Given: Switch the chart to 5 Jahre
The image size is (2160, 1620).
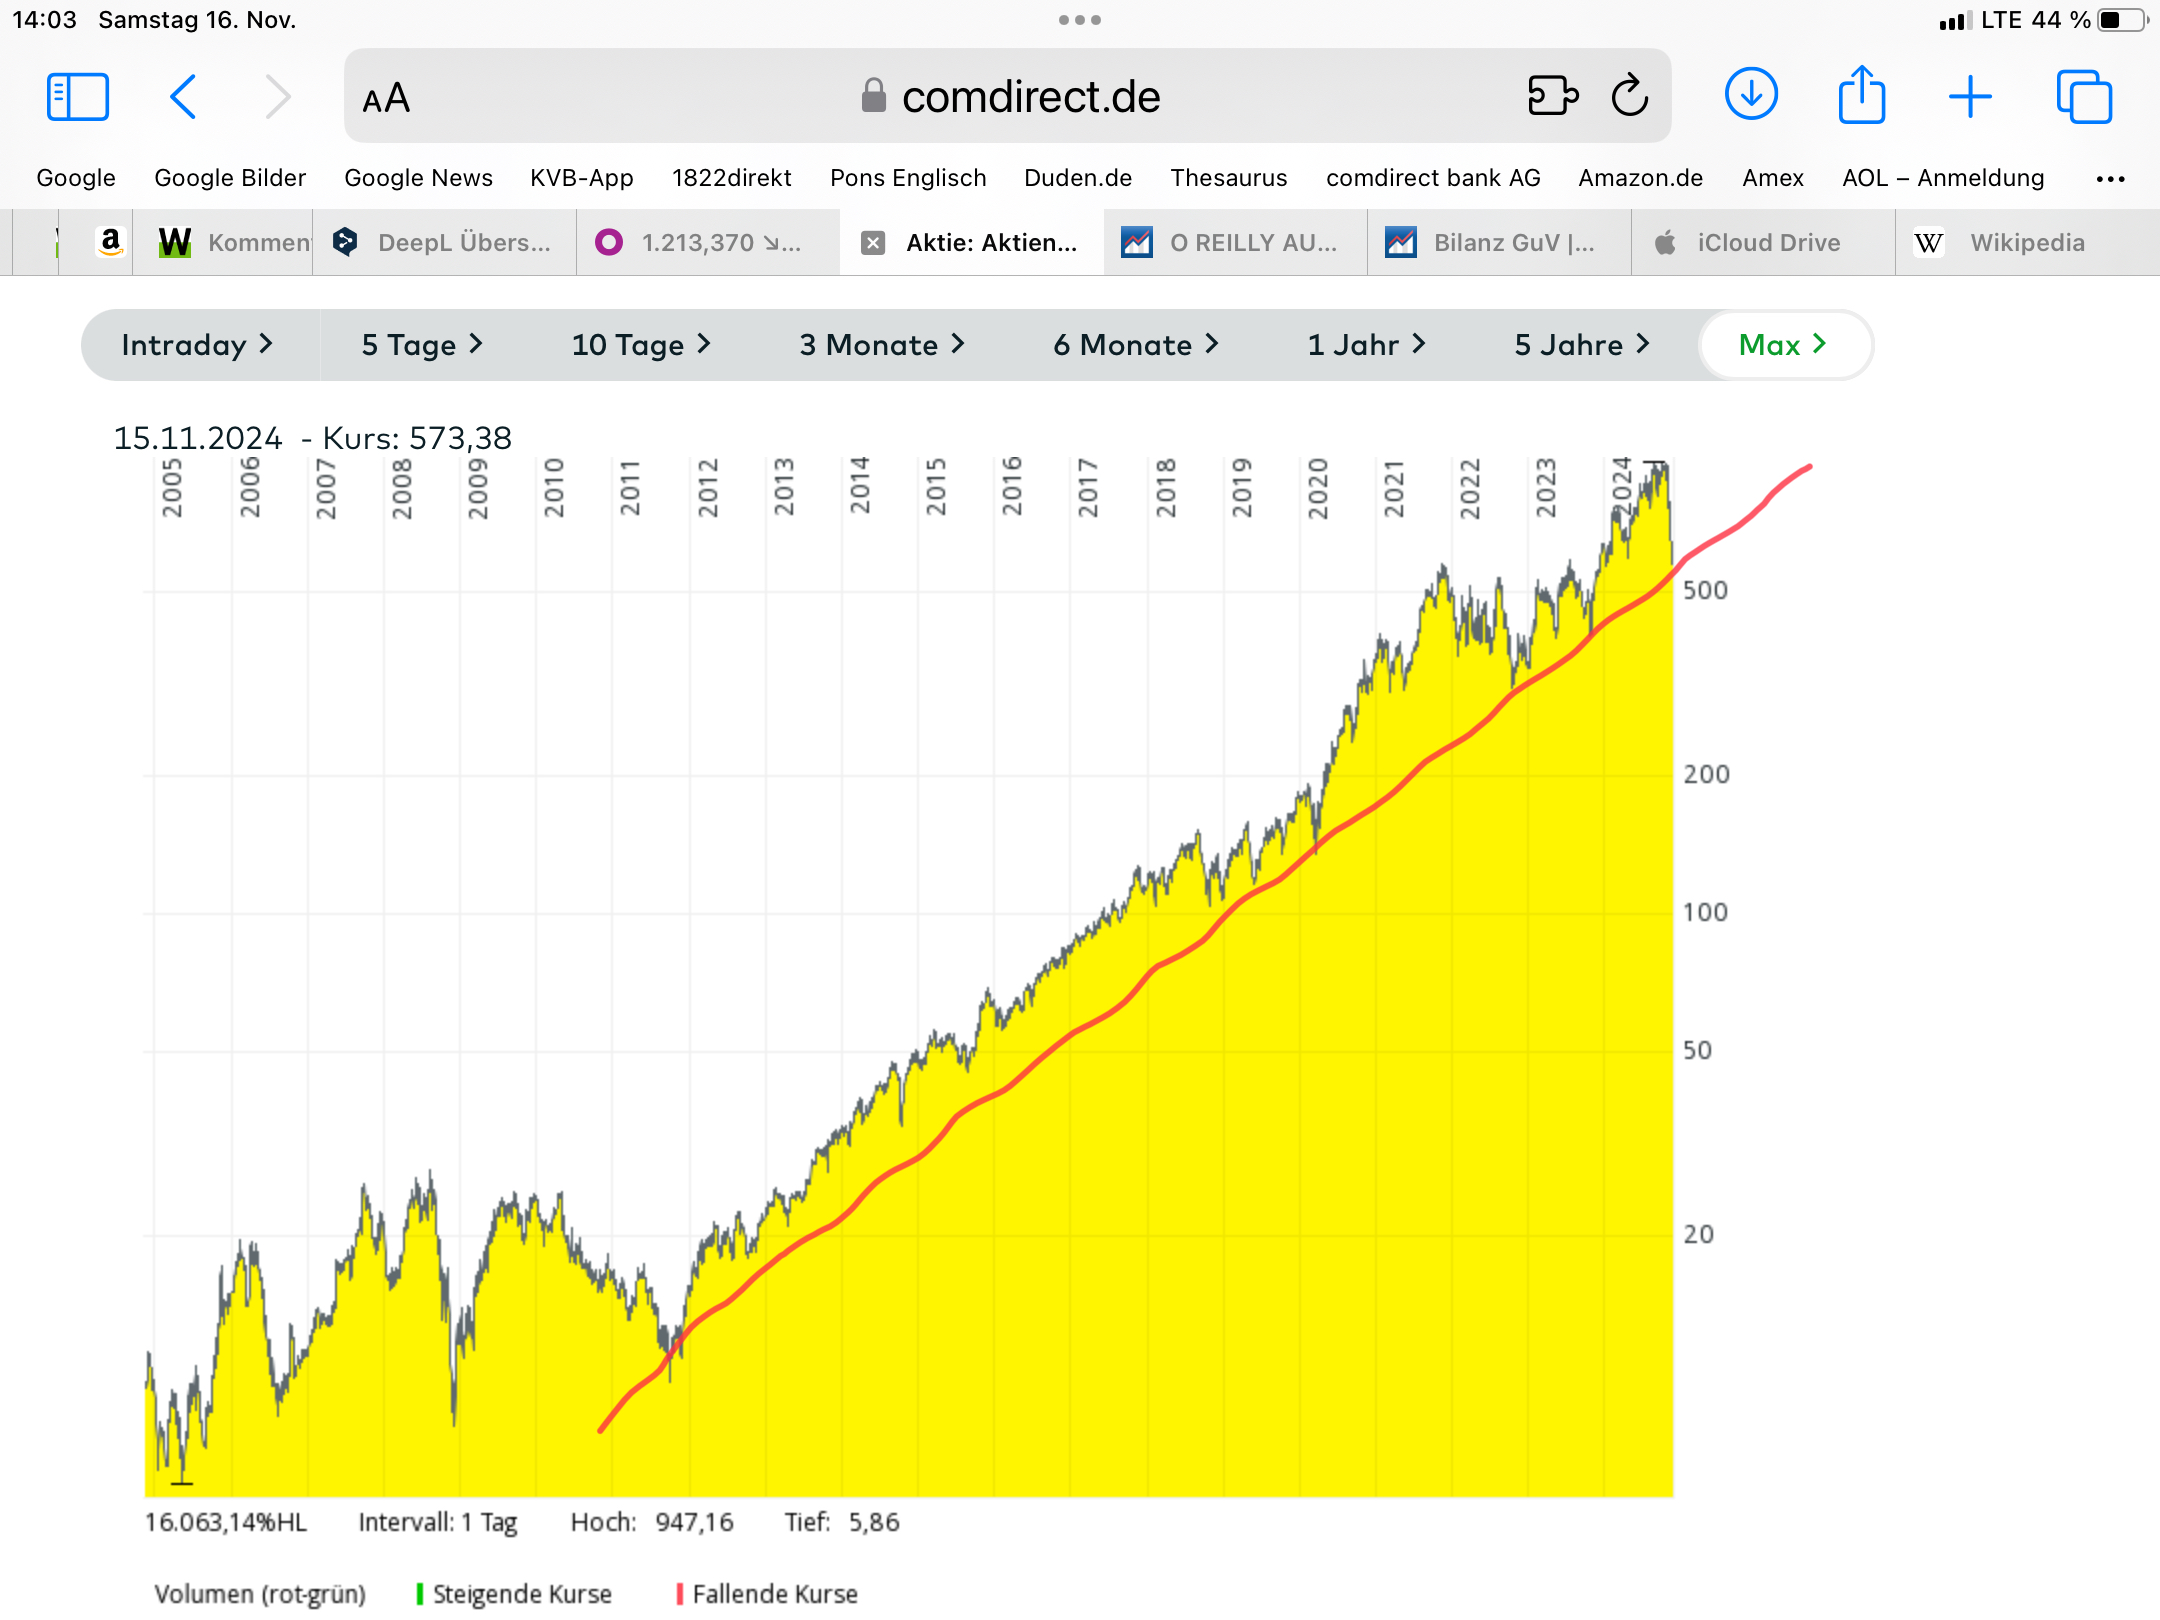Looking at the screenshot, I should 1581,345.
